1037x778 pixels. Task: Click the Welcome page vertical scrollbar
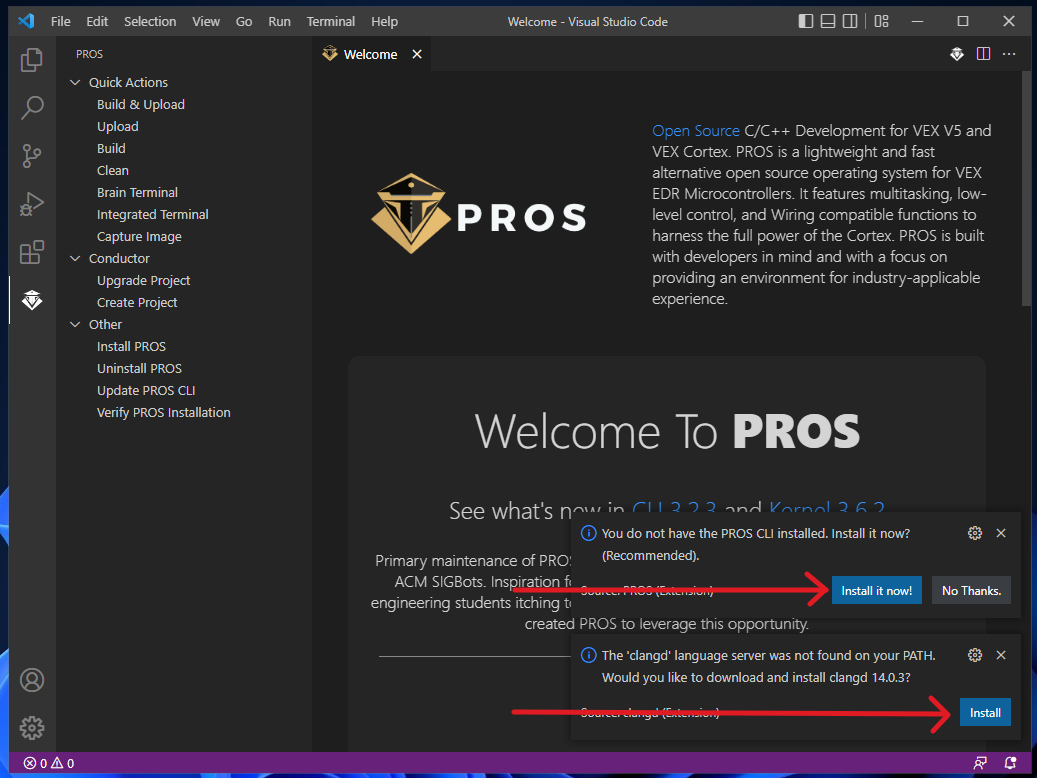[x=1026, y=189]
